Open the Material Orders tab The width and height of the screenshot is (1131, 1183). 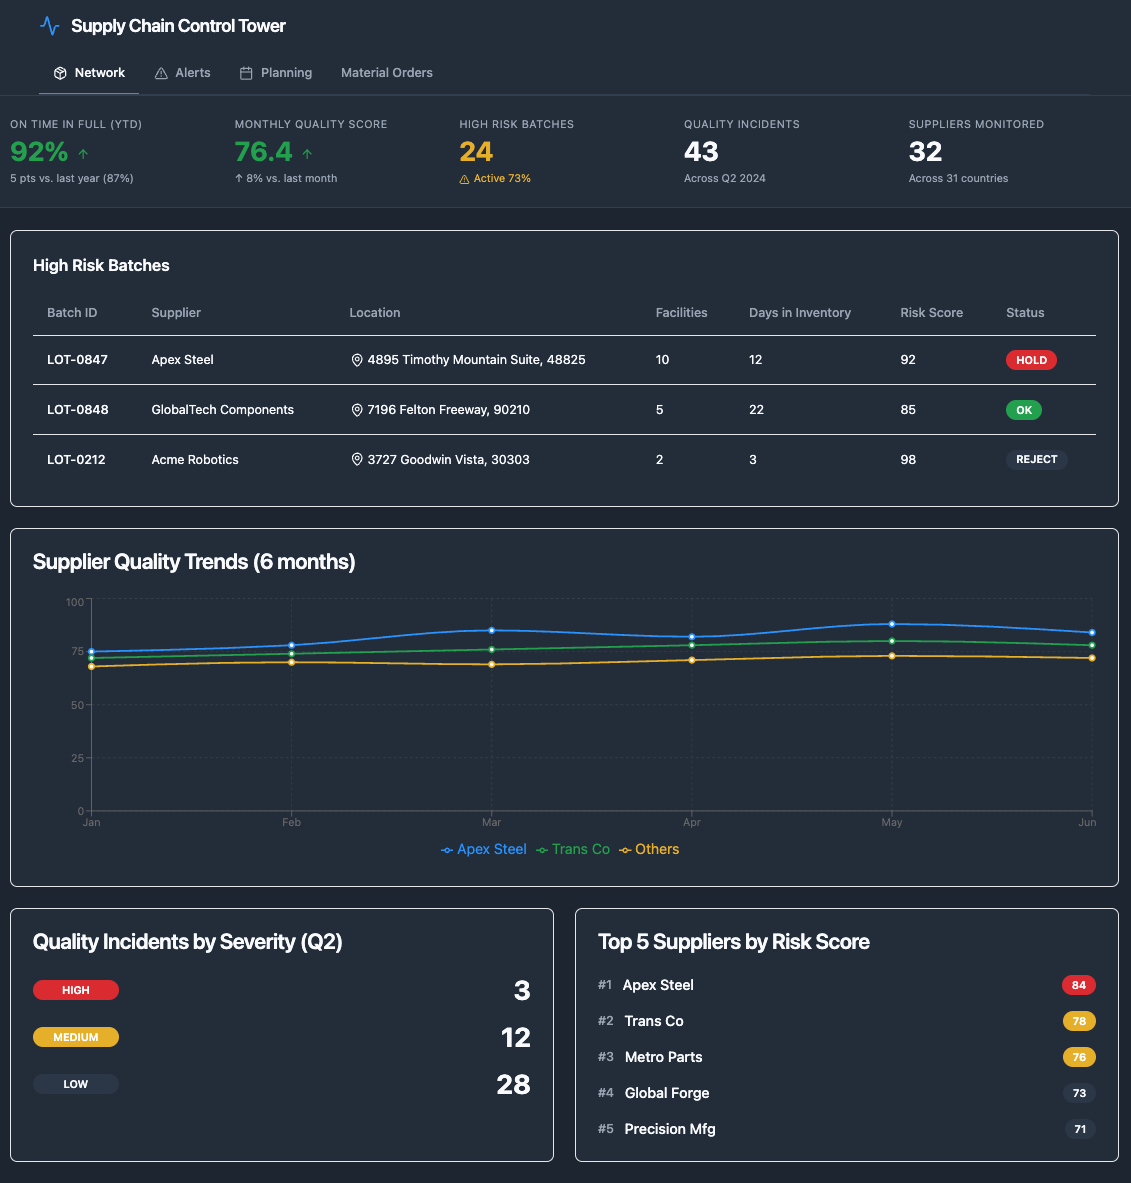coord(386,73)
